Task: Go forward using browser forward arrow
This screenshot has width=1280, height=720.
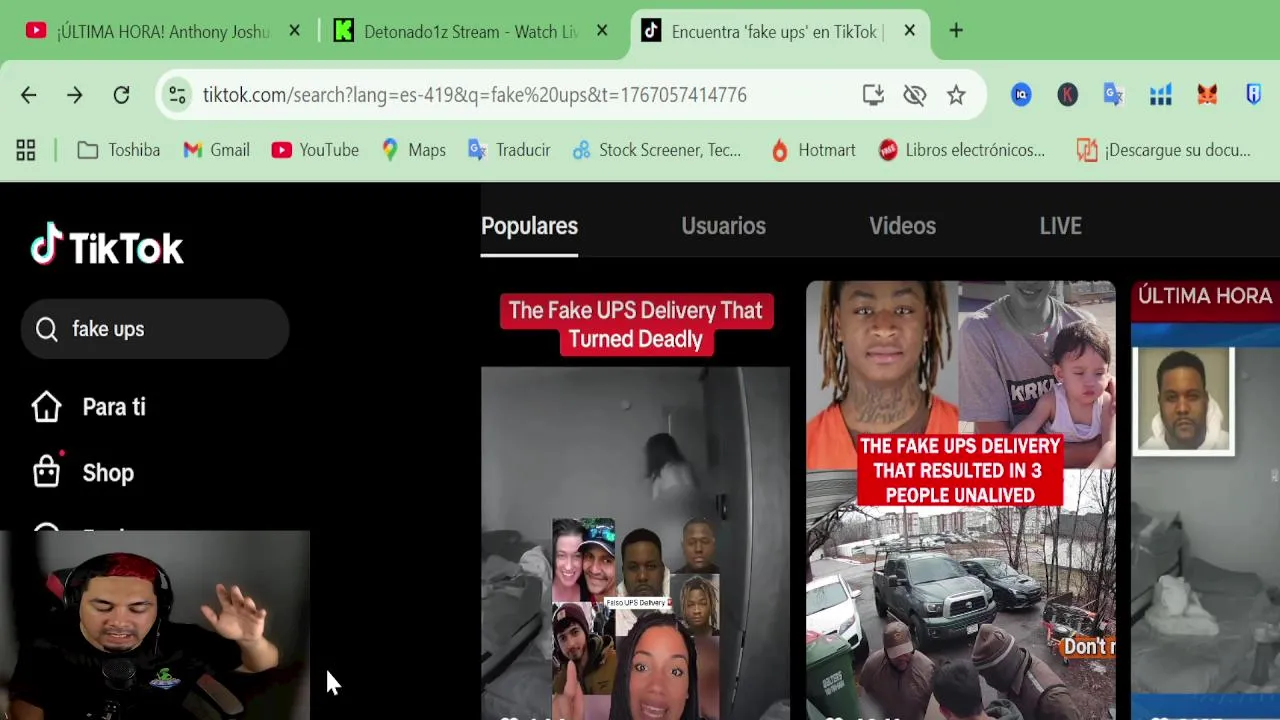Action: [75, 95]
